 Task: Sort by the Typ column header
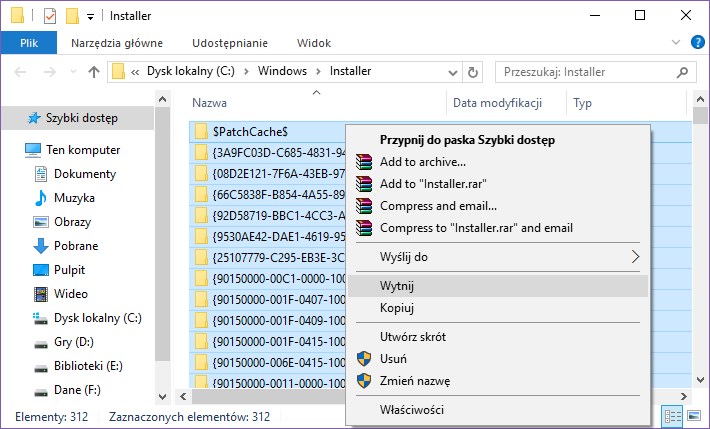pos(582,103)
